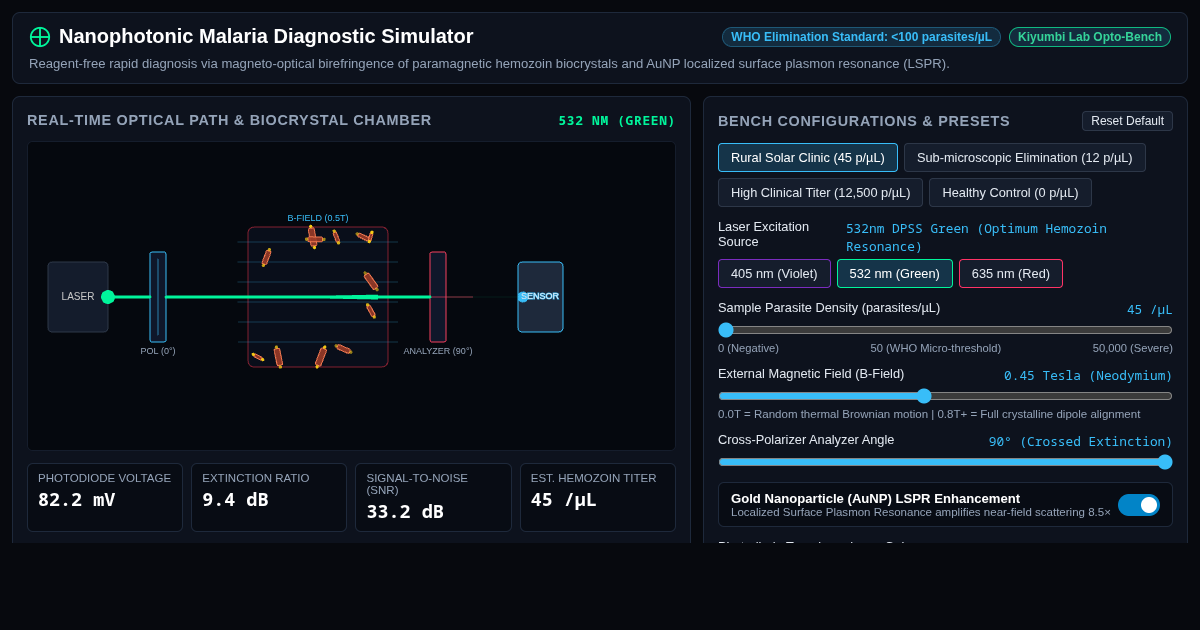Click the LASER source block in the diagram
This screenshot has height=630, width=1200.
[x=78, y=297]
